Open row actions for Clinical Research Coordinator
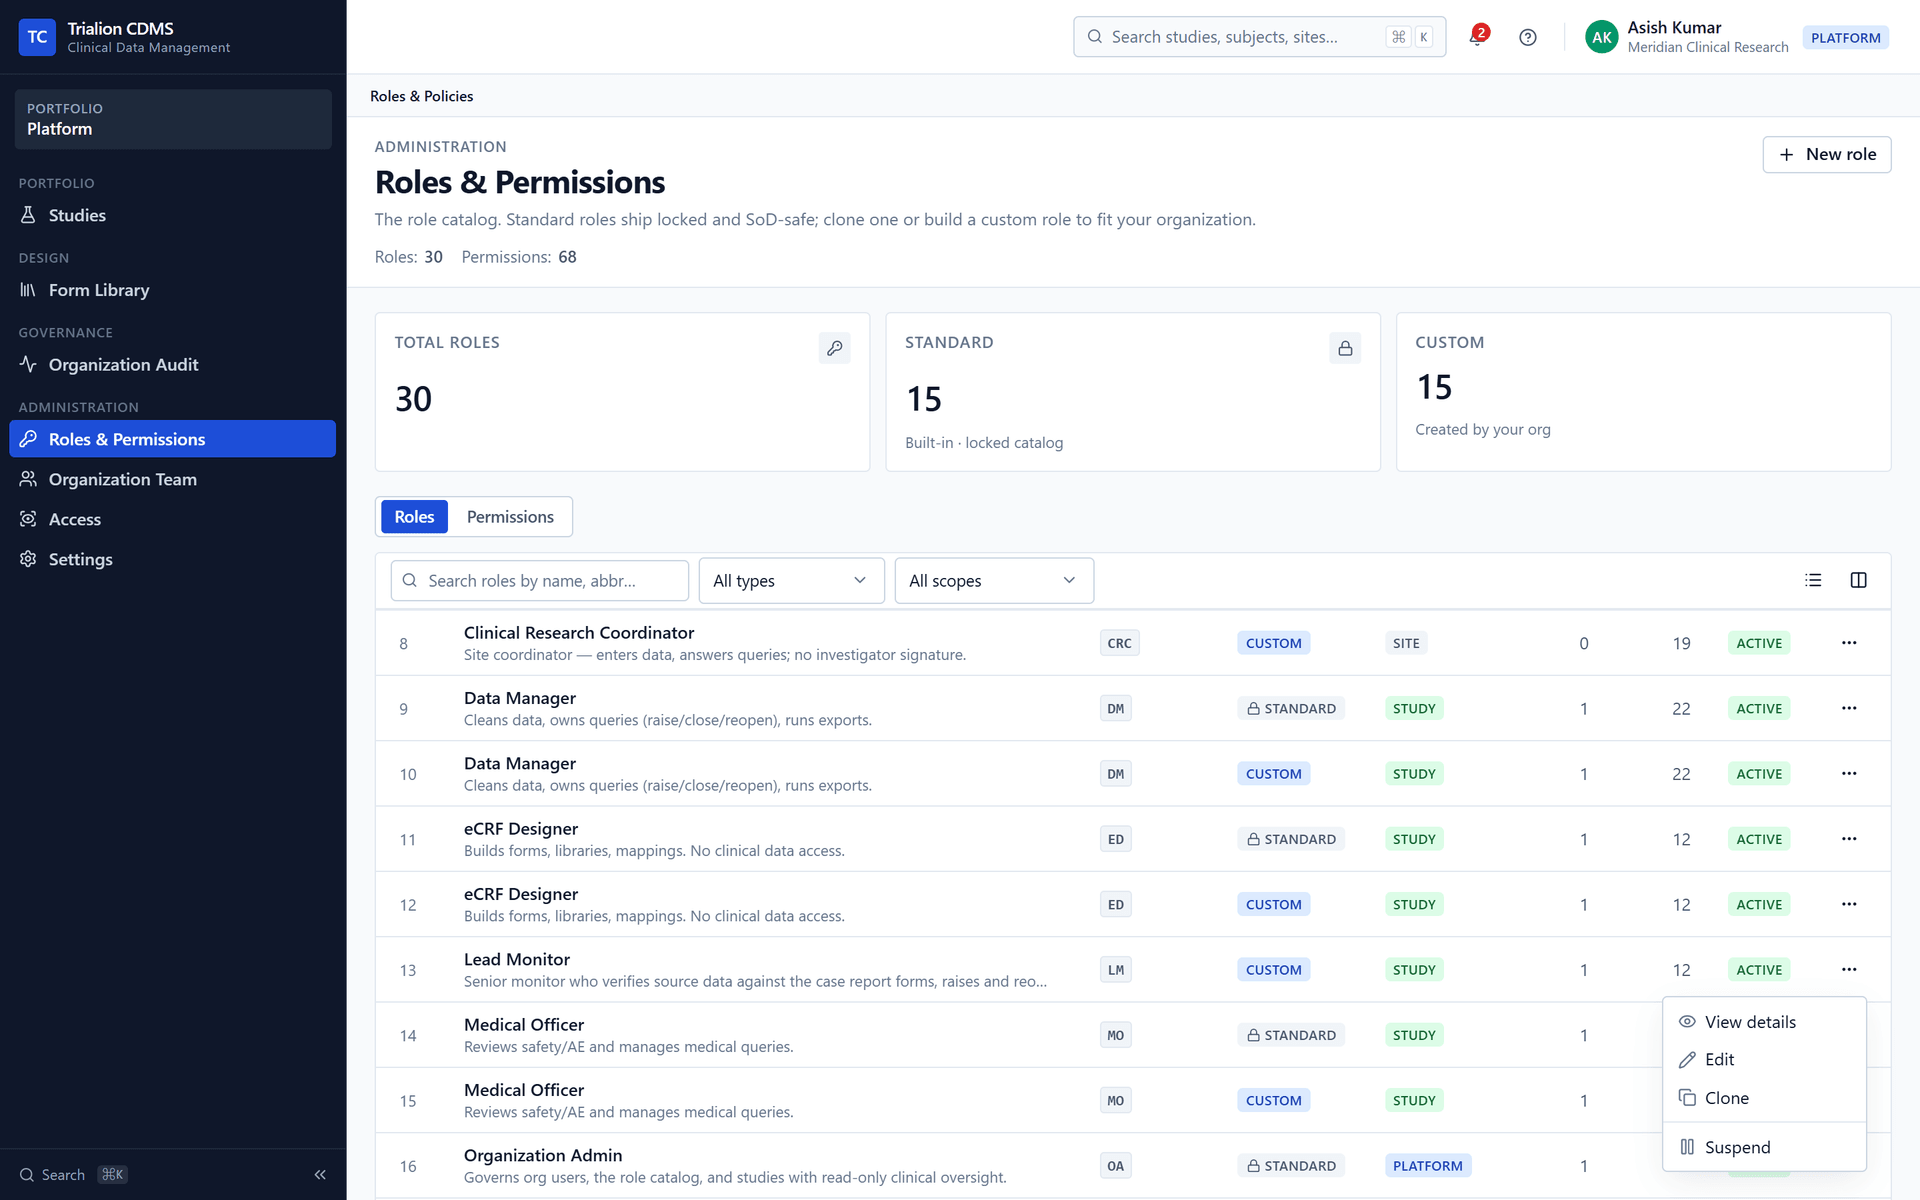1920x1200 pixels. point(1849,643)
